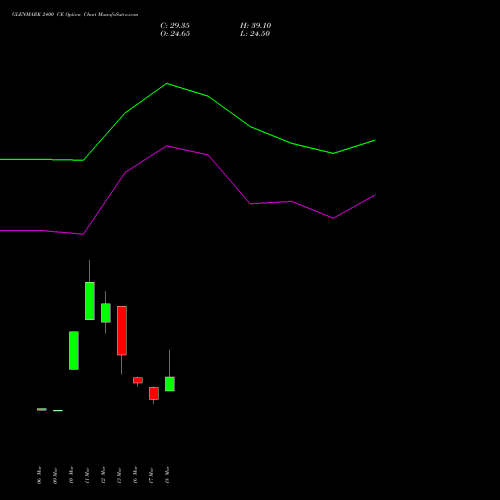
Task: Select the 10 Mar date label
Action: point(71,475)
